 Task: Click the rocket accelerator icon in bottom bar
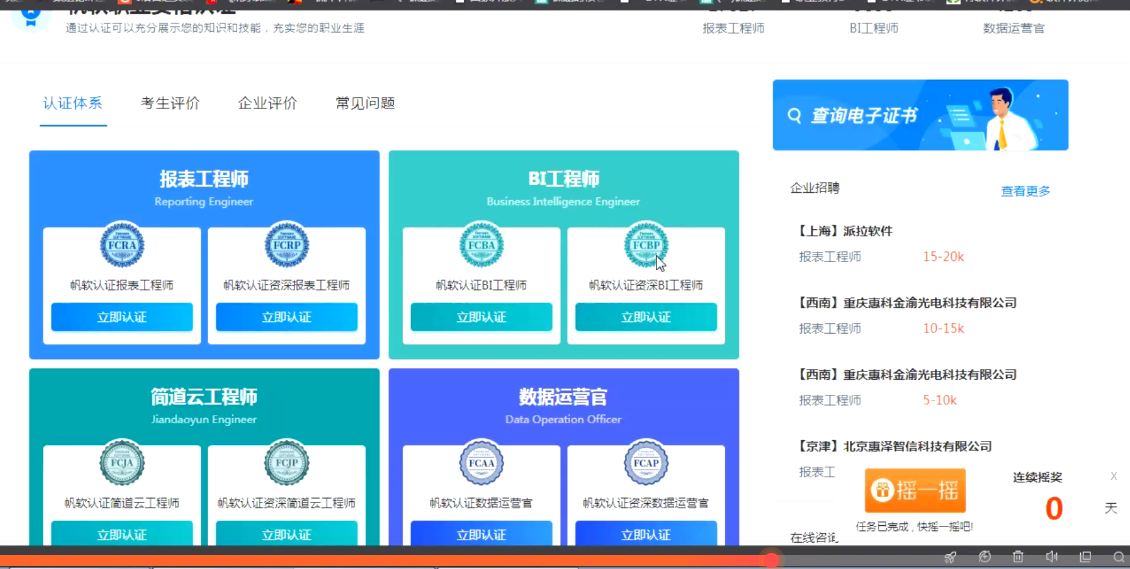[x=950, y=557]
